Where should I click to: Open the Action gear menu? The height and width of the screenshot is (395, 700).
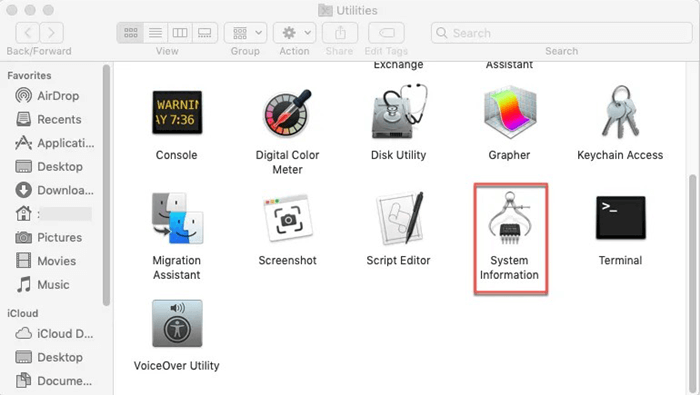point(295,33)
